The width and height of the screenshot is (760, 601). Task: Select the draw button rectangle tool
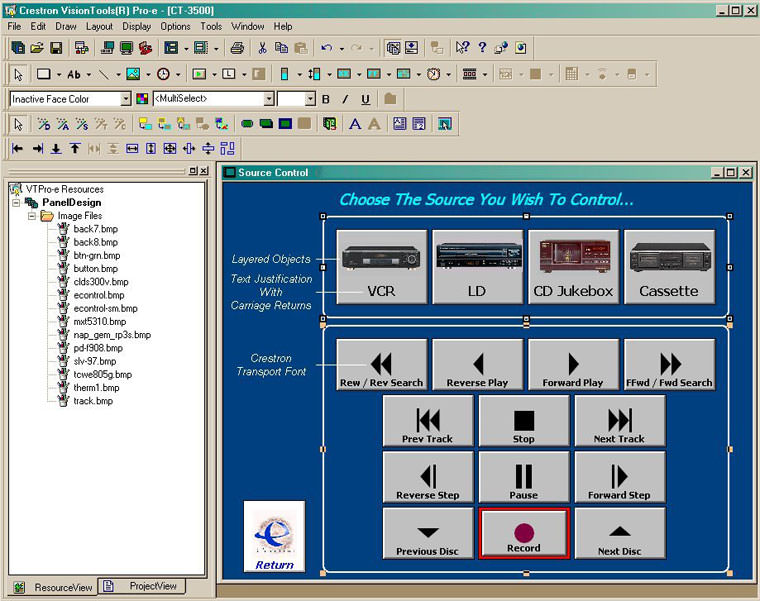[x=44, y=74]
